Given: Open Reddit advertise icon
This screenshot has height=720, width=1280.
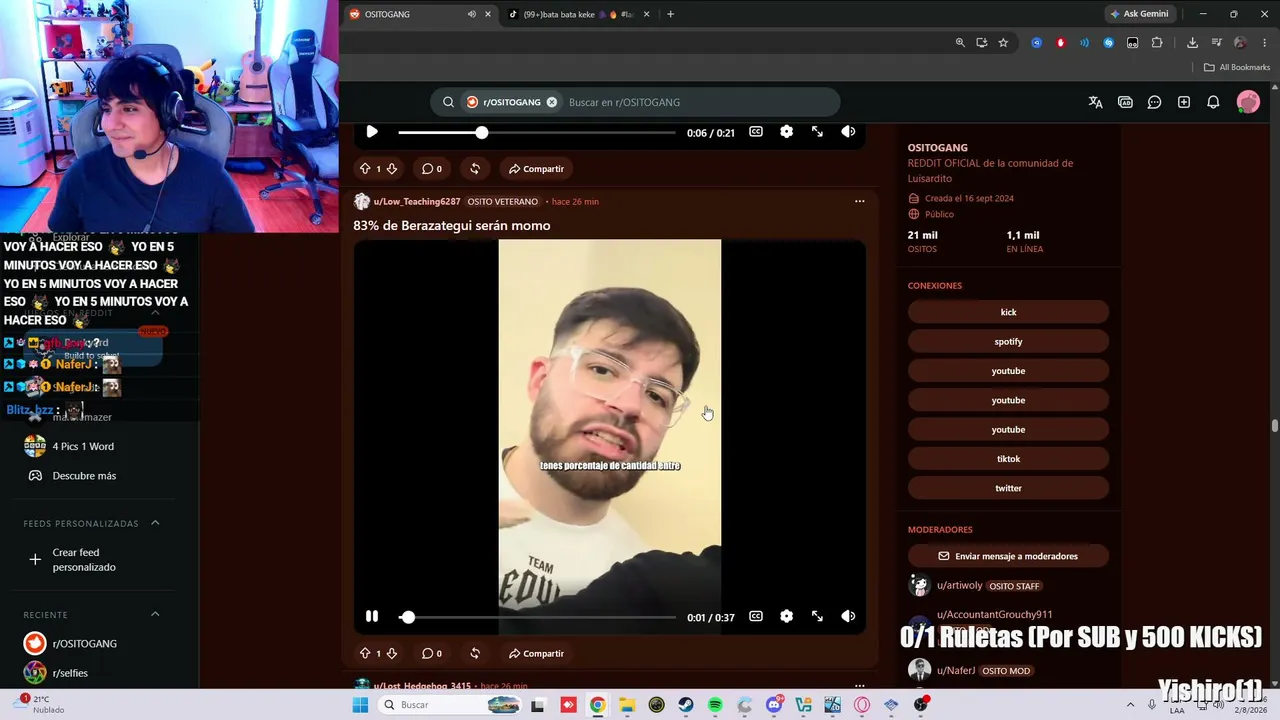Looking at the screenshot, I should (1125, 102).
